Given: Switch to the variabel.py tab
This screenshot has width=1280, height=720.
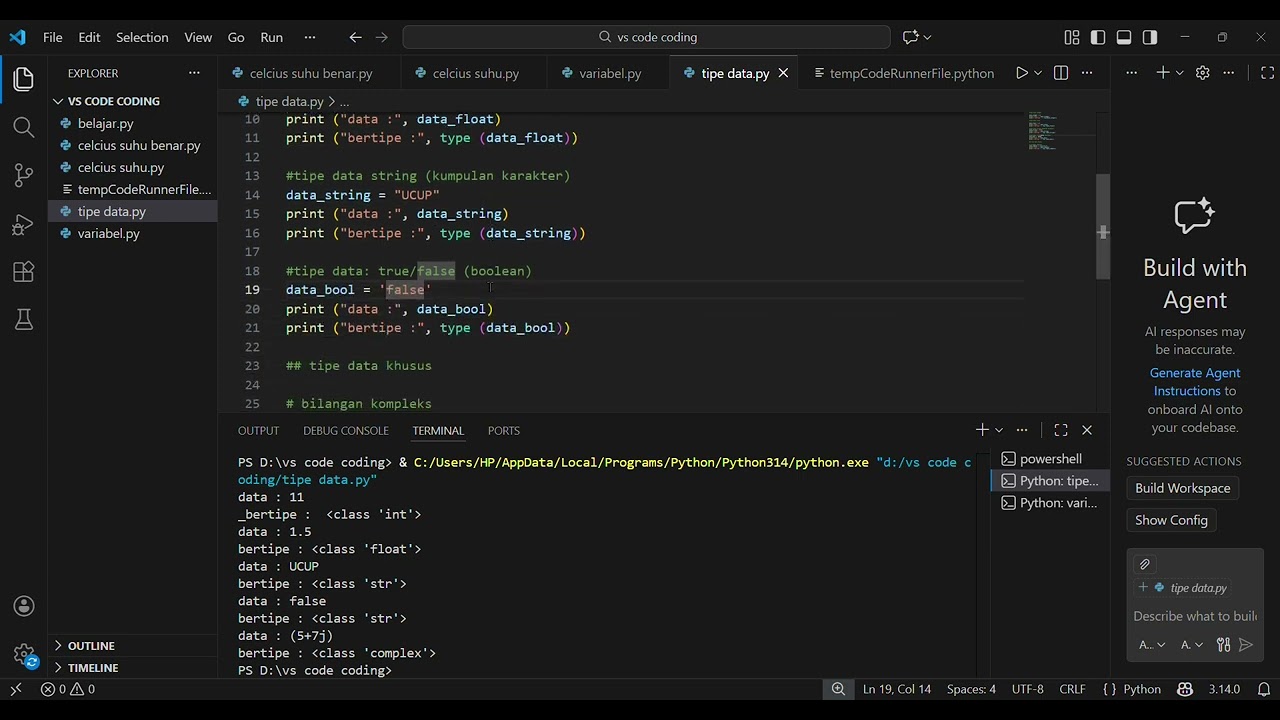Looking at the screenshot, I should [609, 73].
